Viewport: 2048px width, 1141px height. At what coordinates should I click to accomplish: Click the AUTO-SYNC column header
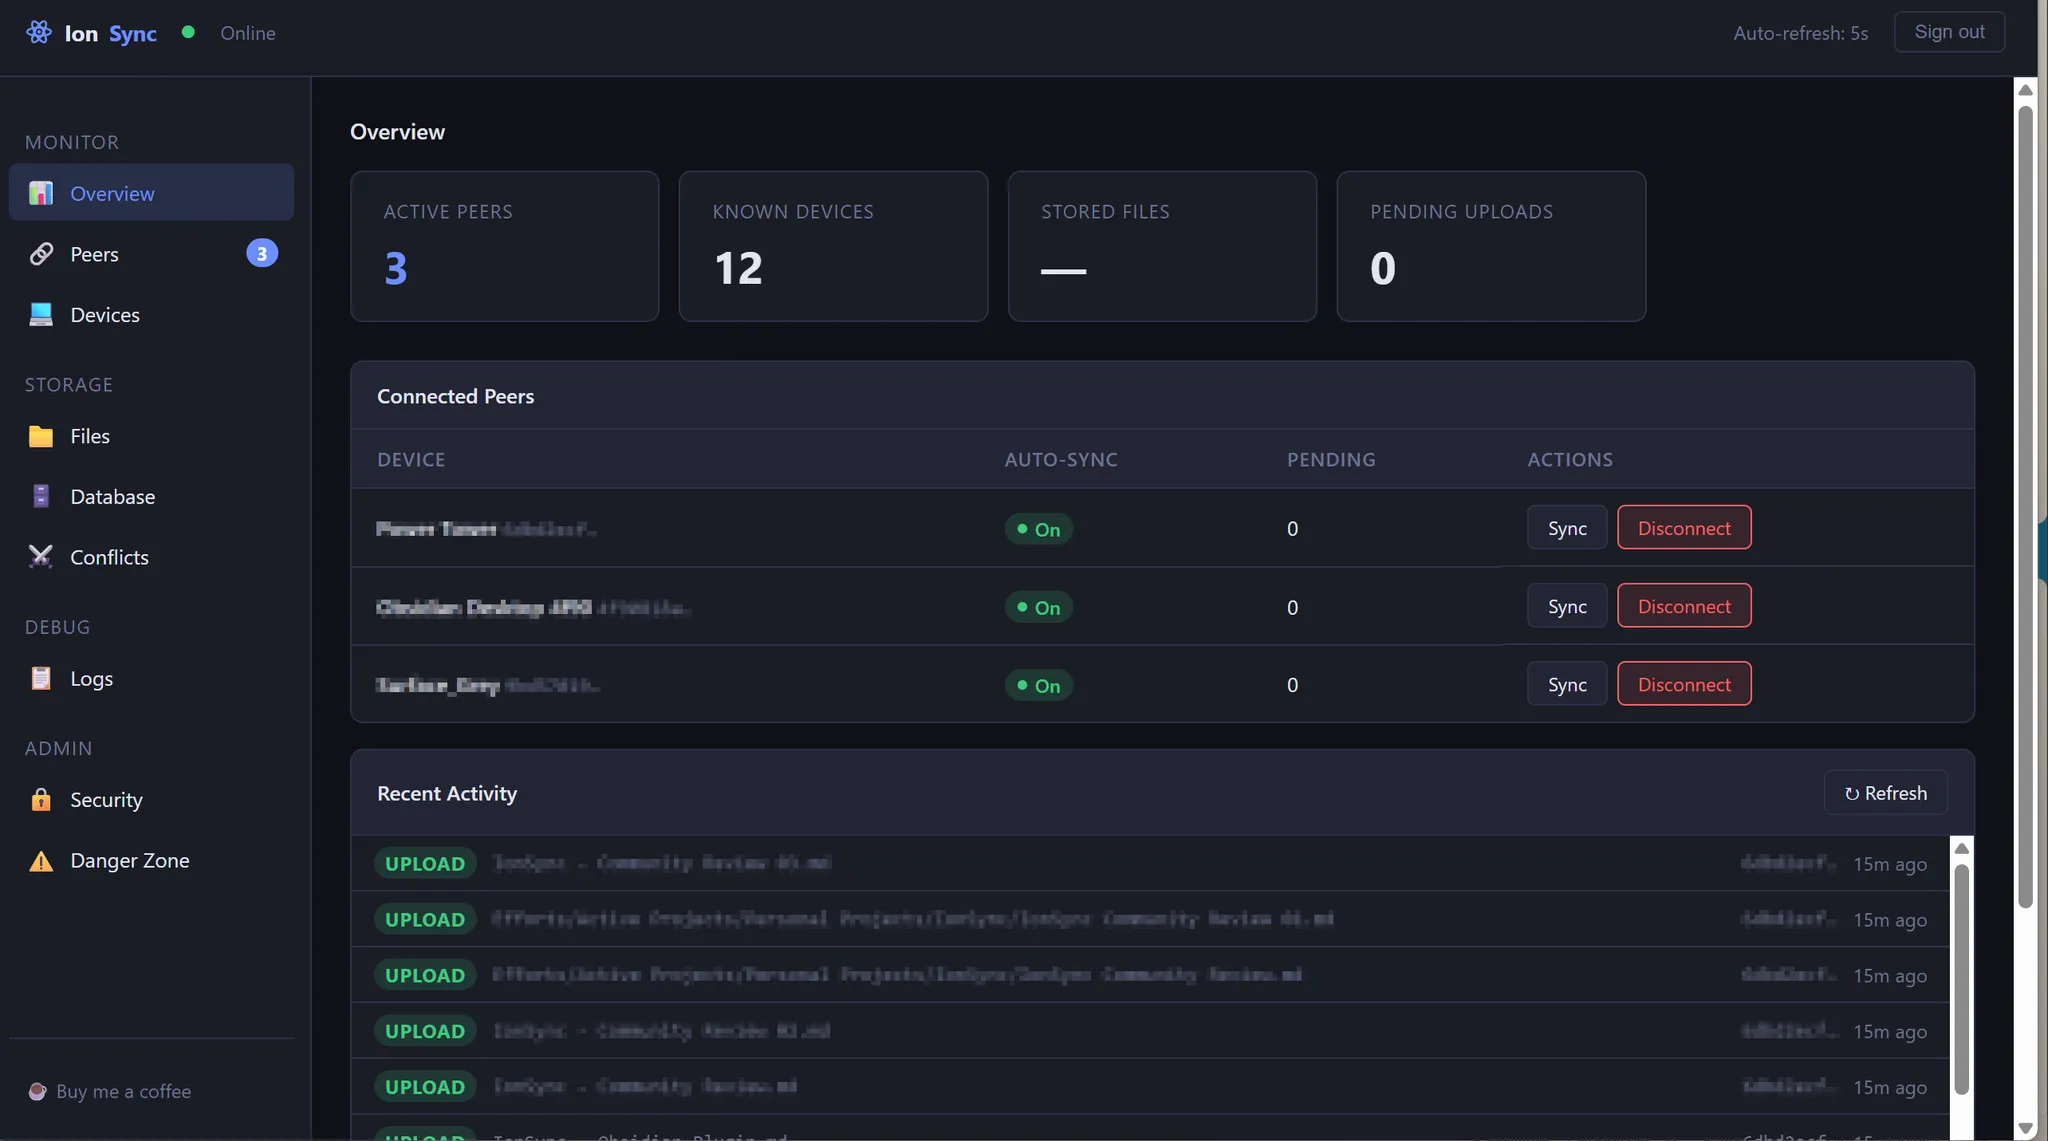[x=1061, y=459]
